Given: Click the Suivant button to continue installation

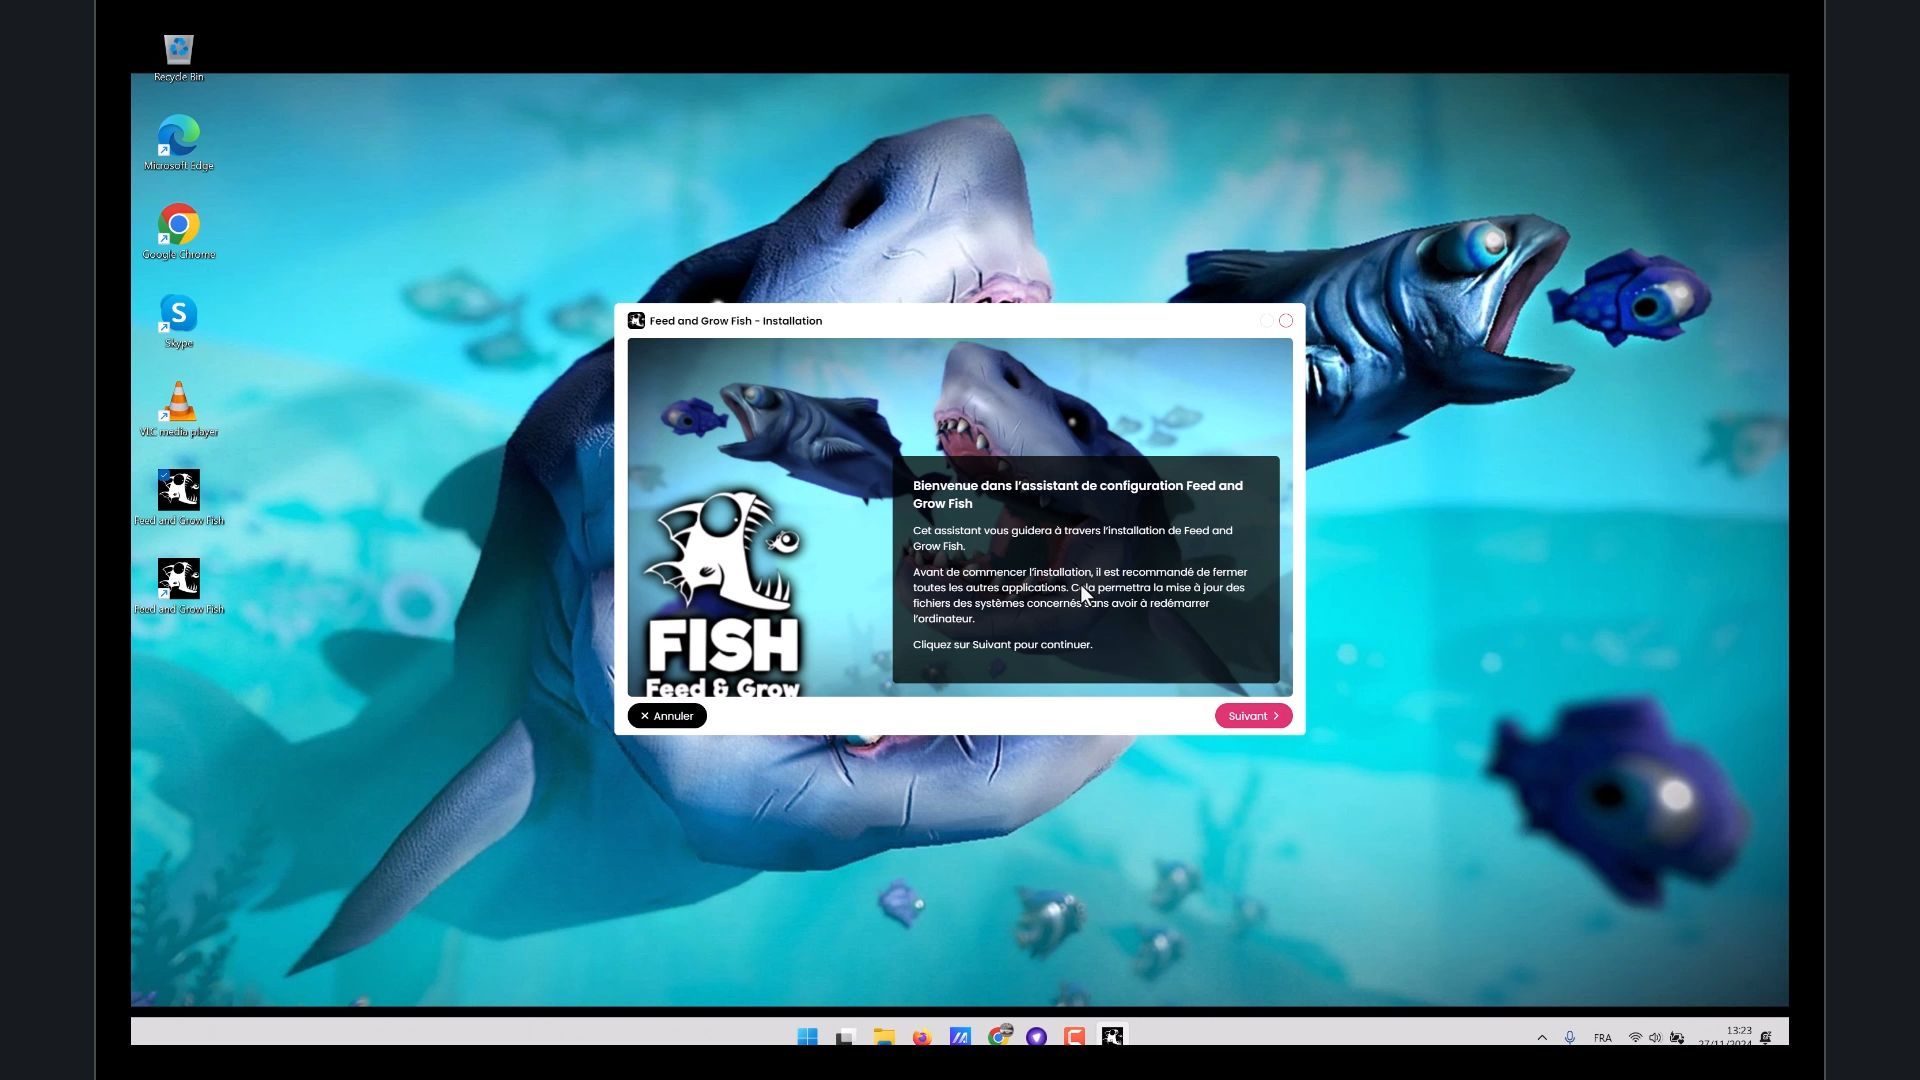Looking at the screenshot, I should [1253, 716].
